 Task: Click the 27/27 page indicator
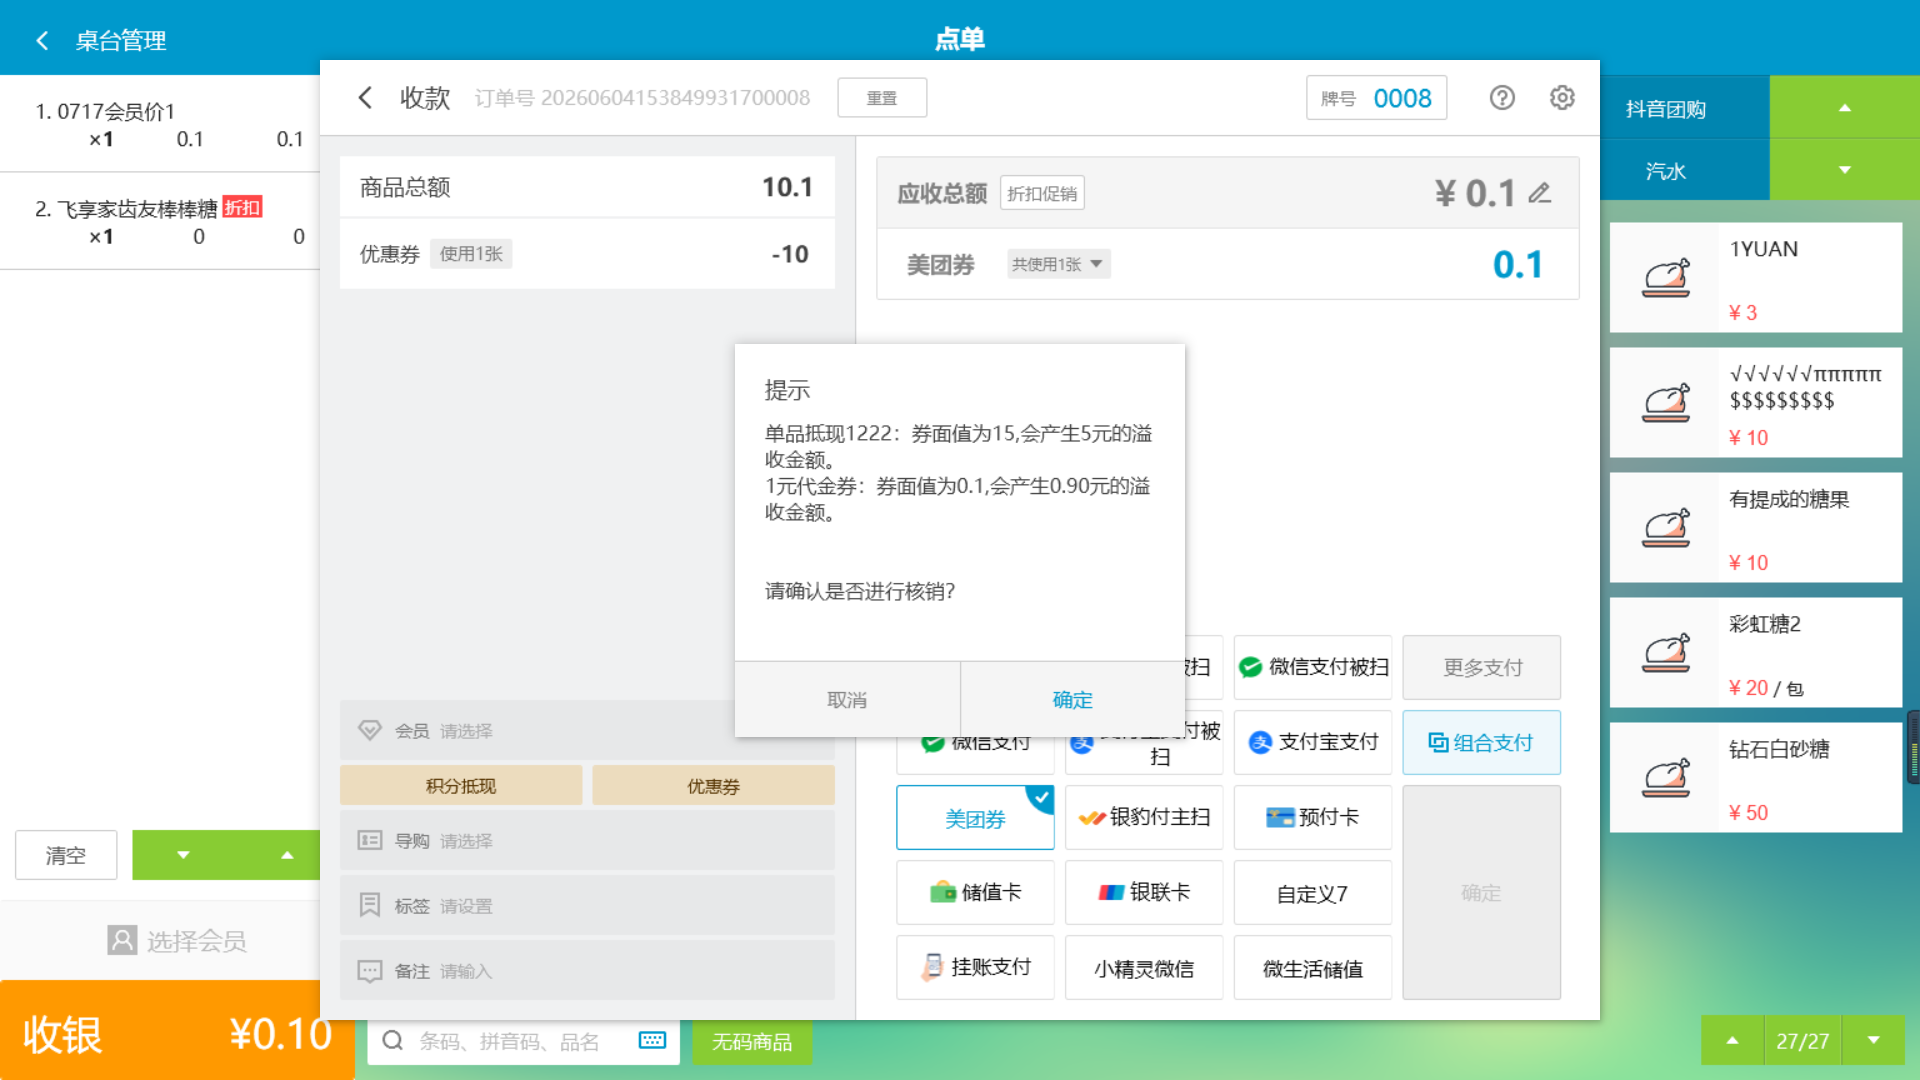click(x=1802, y=1041)
